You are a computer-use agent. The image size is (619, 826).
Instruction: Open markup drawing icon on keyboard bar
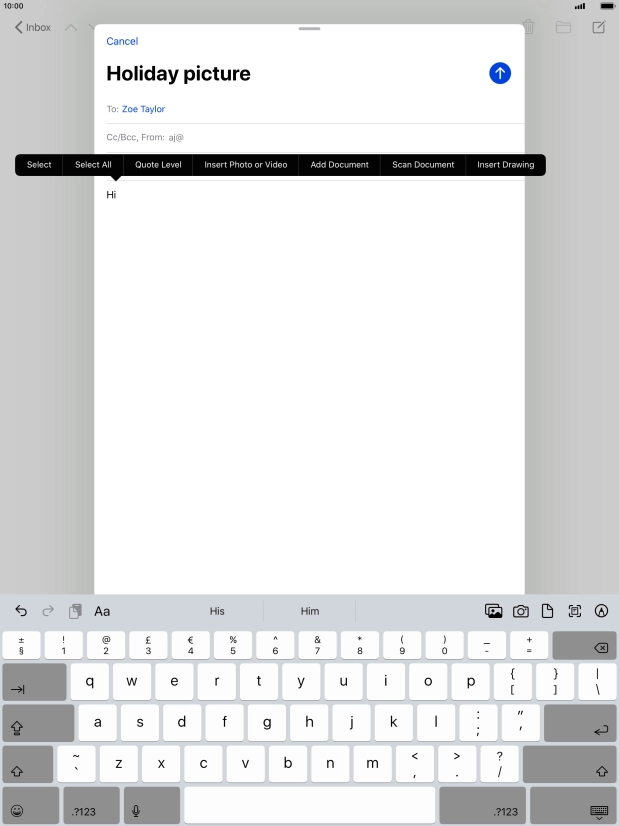(601, 611)
